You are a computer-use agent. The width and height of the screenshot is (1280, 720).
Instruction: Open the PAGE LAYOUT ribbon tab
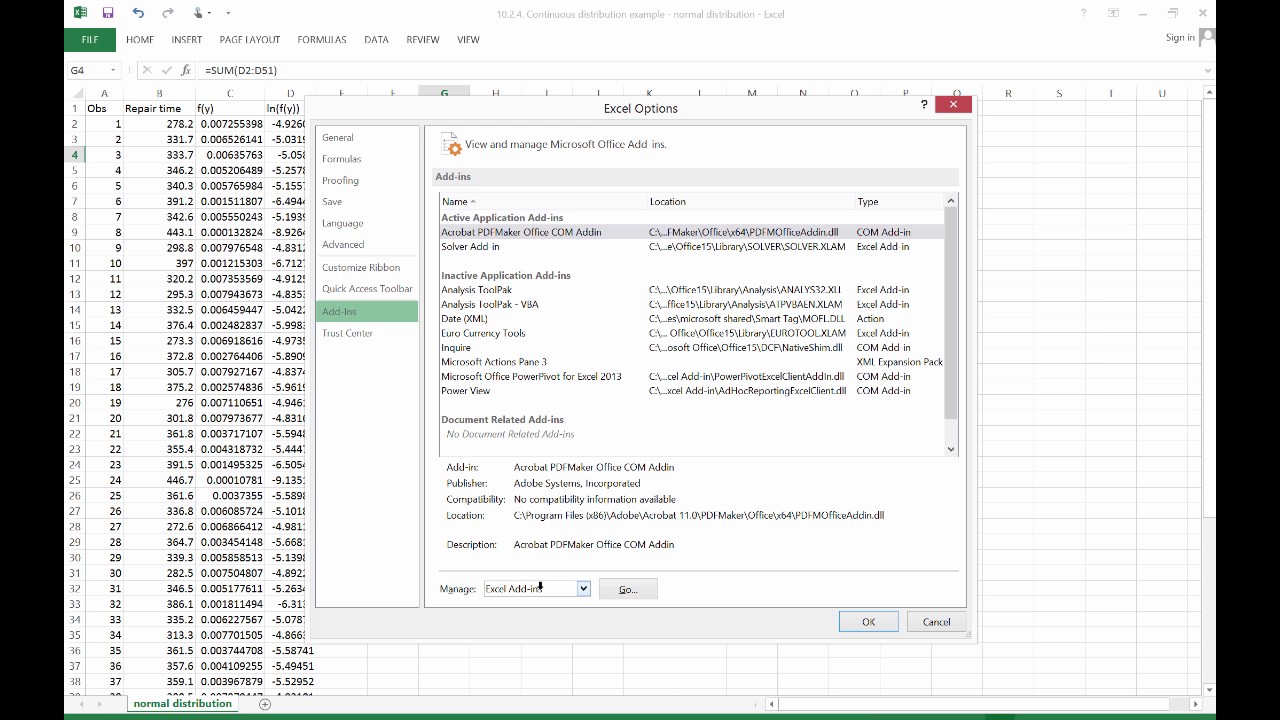250,40
